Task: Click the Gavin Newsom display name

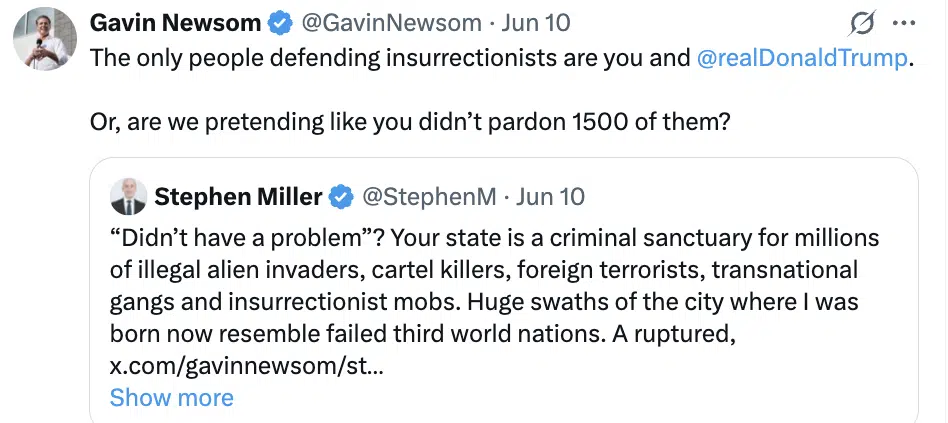Action: (x=175, y=24)
